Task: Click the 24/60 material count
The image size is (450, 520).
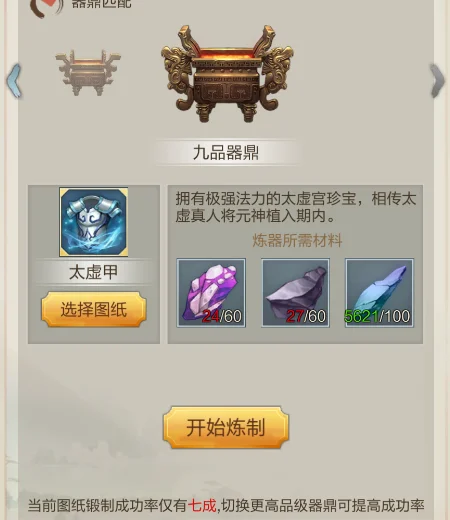Action: point(222,316)
